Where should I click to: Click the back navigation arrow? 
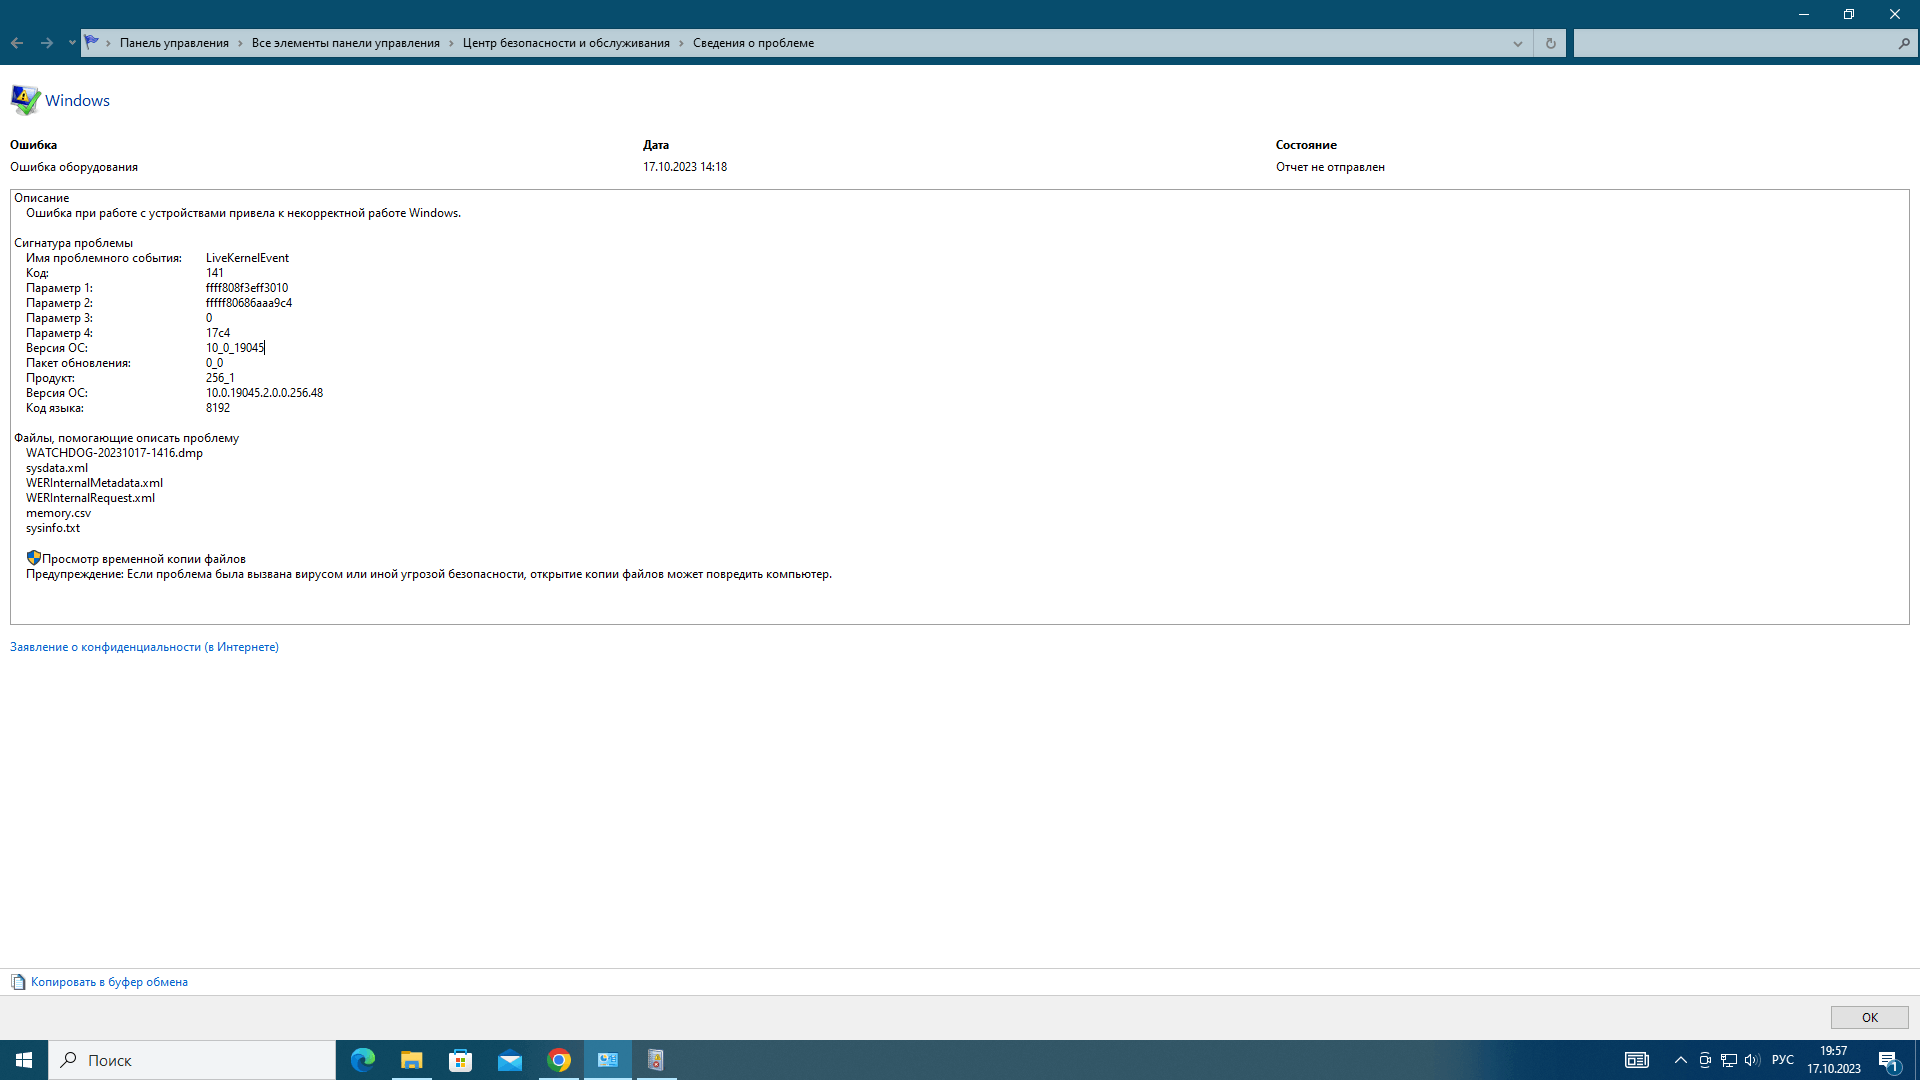[17, 44]
